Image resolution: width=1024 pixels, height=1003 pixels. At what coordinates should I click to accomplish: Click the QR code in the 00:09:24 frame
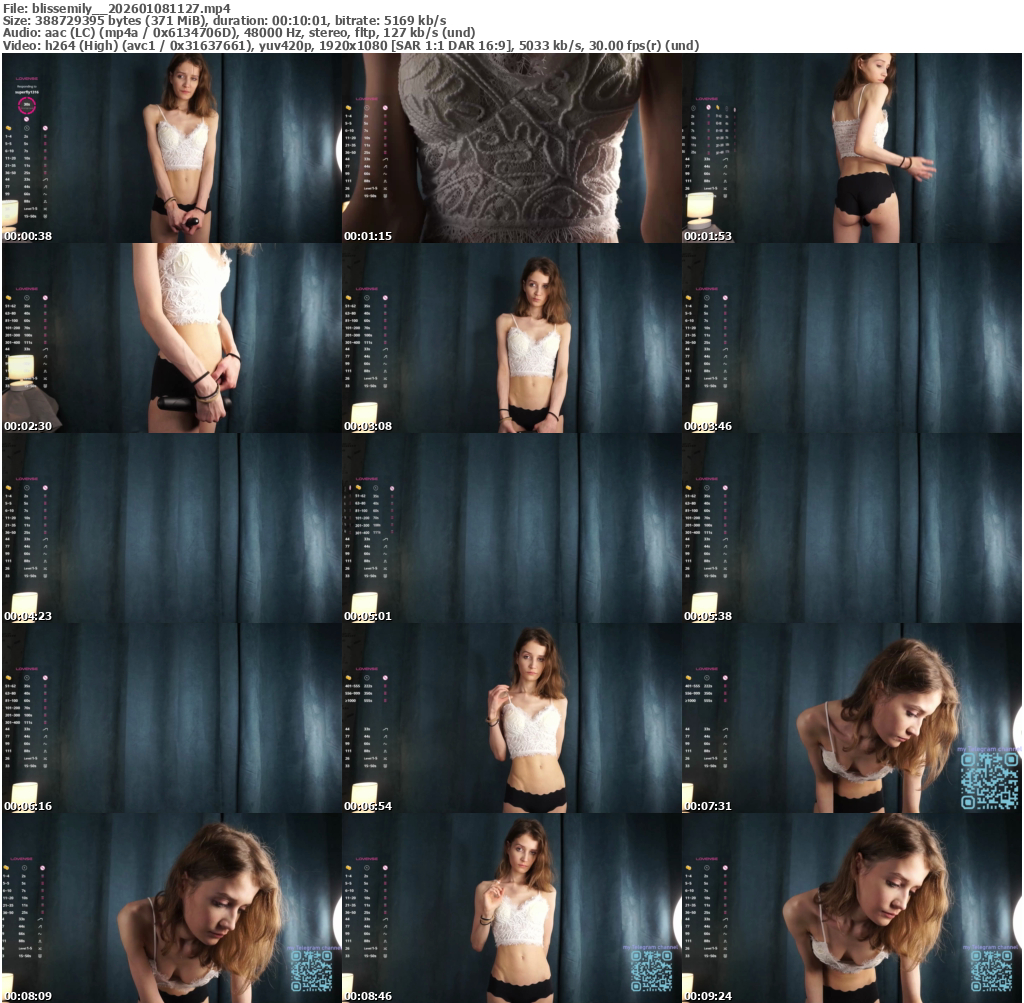pos(990,970)
